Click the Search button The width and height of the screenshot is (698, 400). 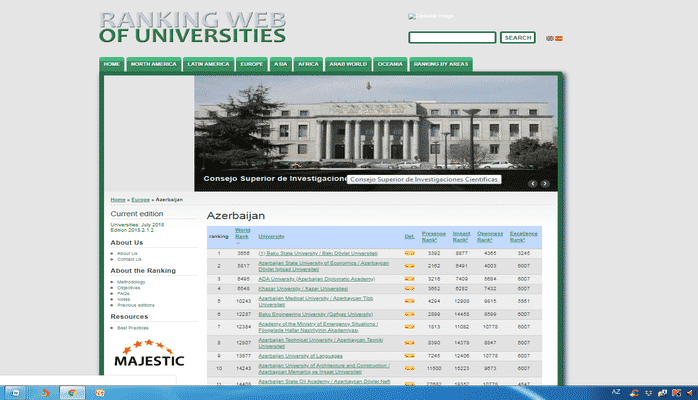(518, 38)
